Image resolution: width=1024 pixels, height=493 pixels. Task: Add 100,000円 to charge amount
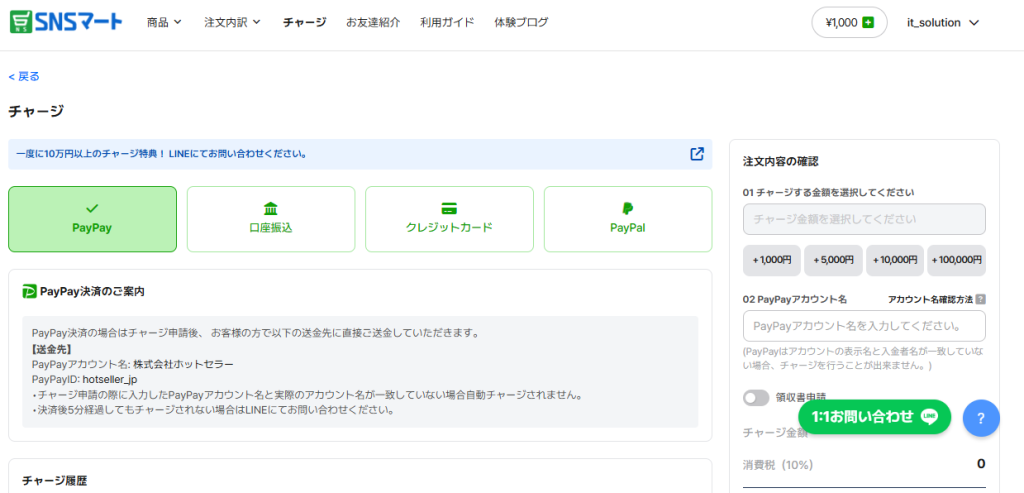point(957,260)
